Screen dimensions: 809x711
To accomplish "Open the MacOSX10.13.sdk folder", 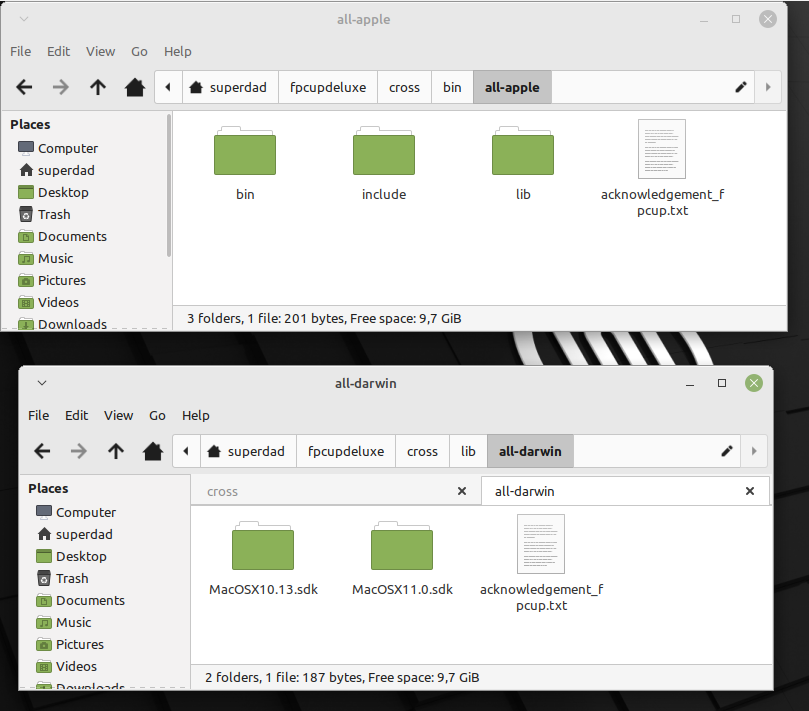I will click(x=263, y=546).
